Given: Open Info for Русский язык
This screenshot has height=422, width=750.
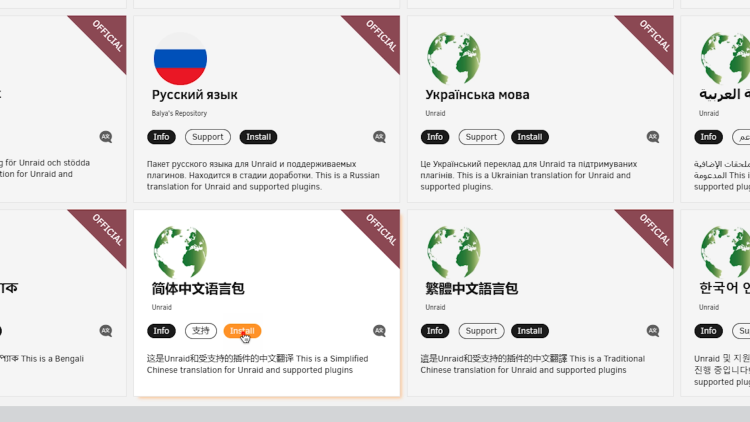Looking at the screenshot, I should click(161, 137).
